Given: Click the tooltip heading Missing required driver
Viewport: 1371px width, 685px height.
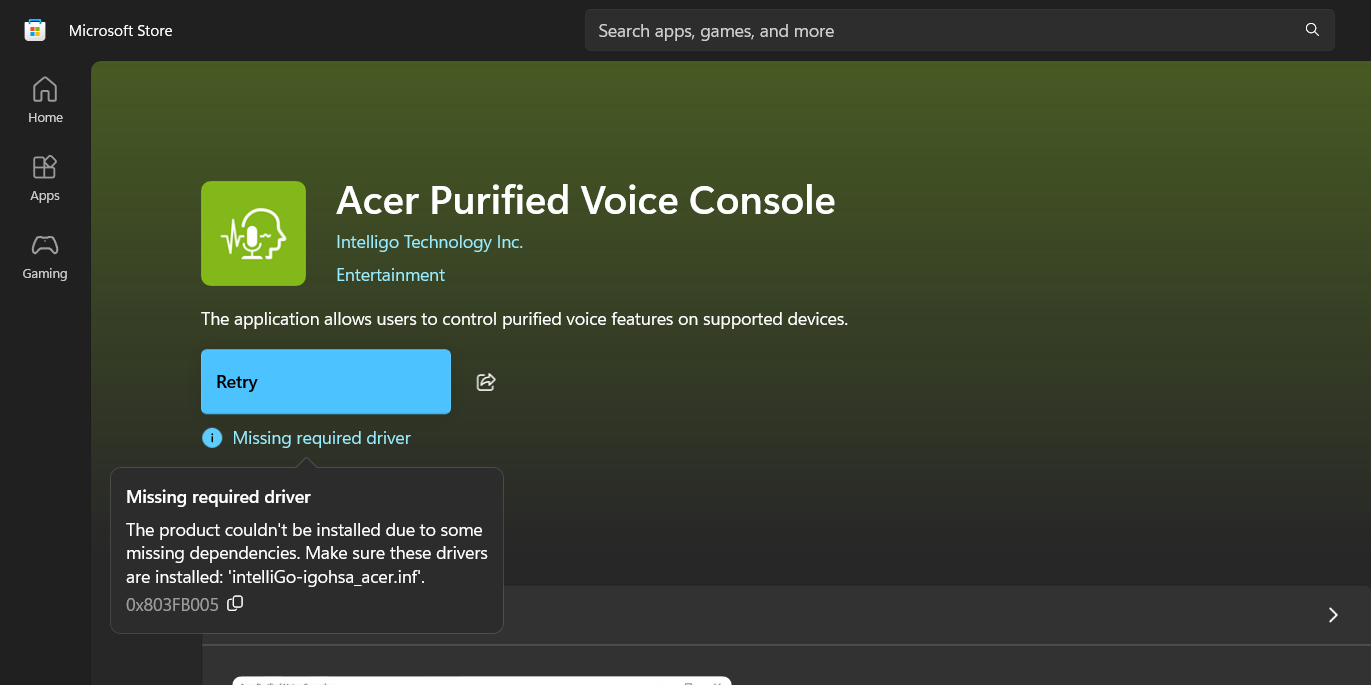Looking at the screenshot, I should pos(218,496).
